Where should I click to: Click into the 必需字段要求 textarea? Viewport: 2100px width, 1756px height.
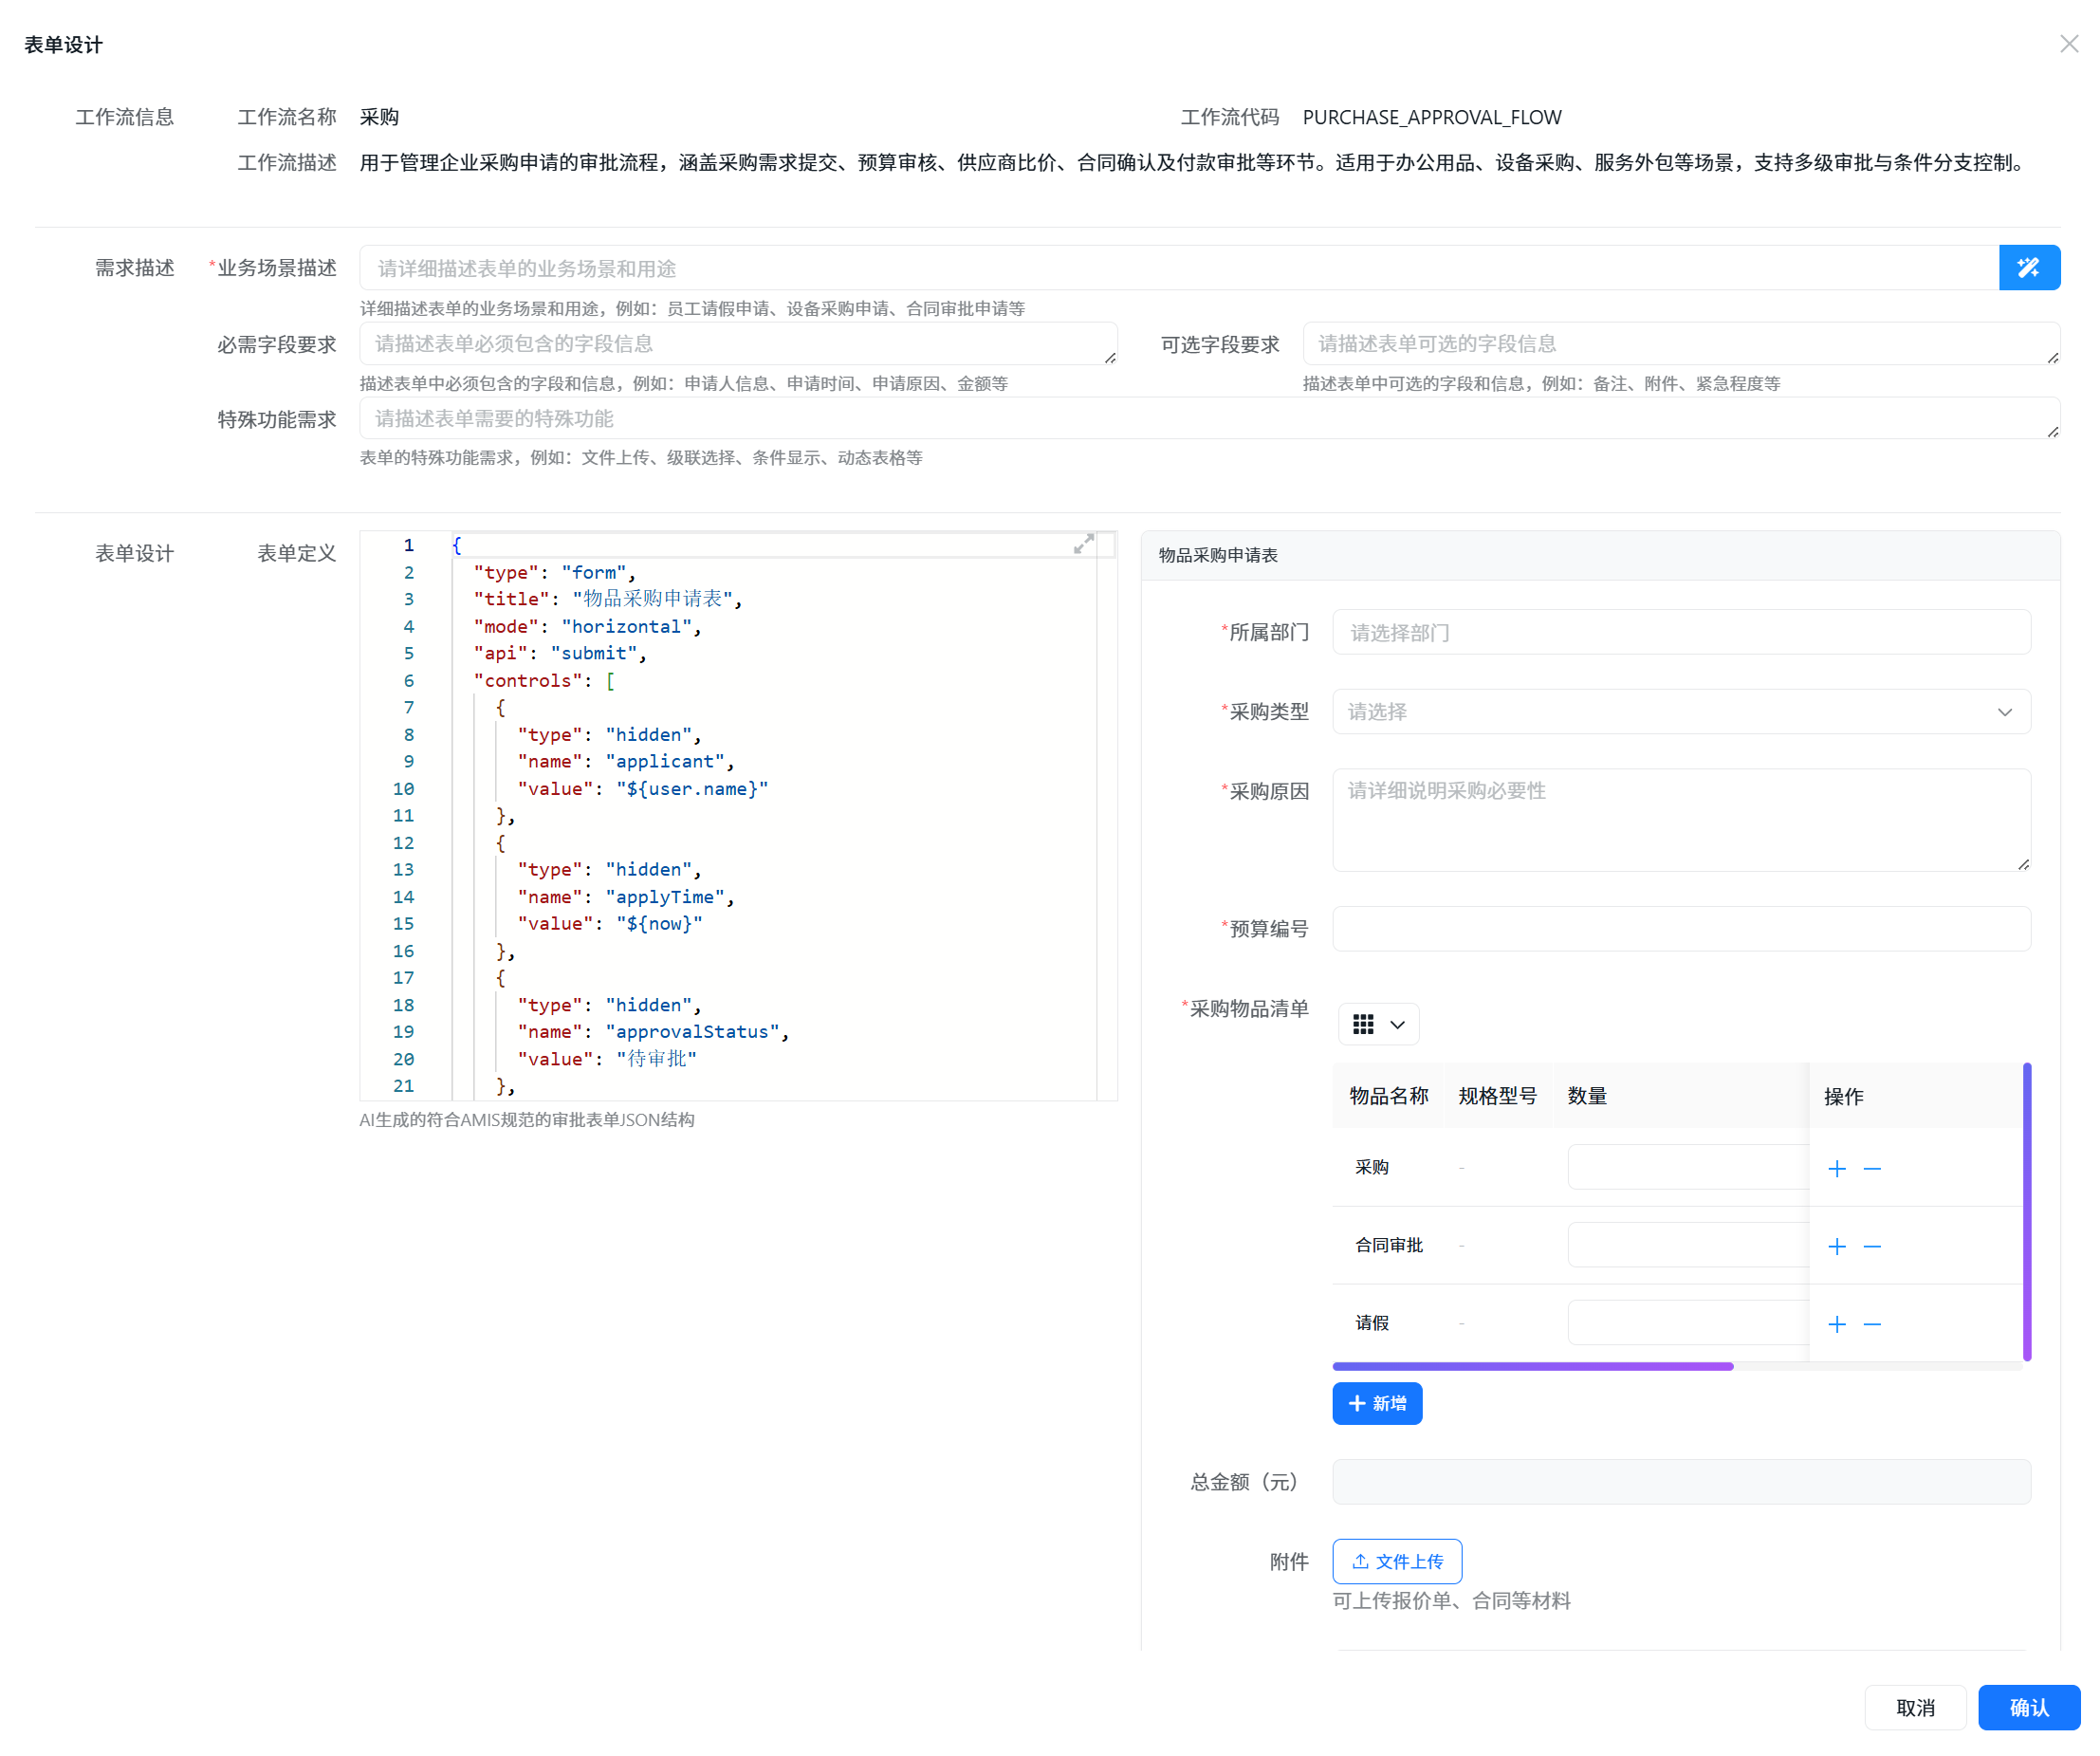pos(737,344)
